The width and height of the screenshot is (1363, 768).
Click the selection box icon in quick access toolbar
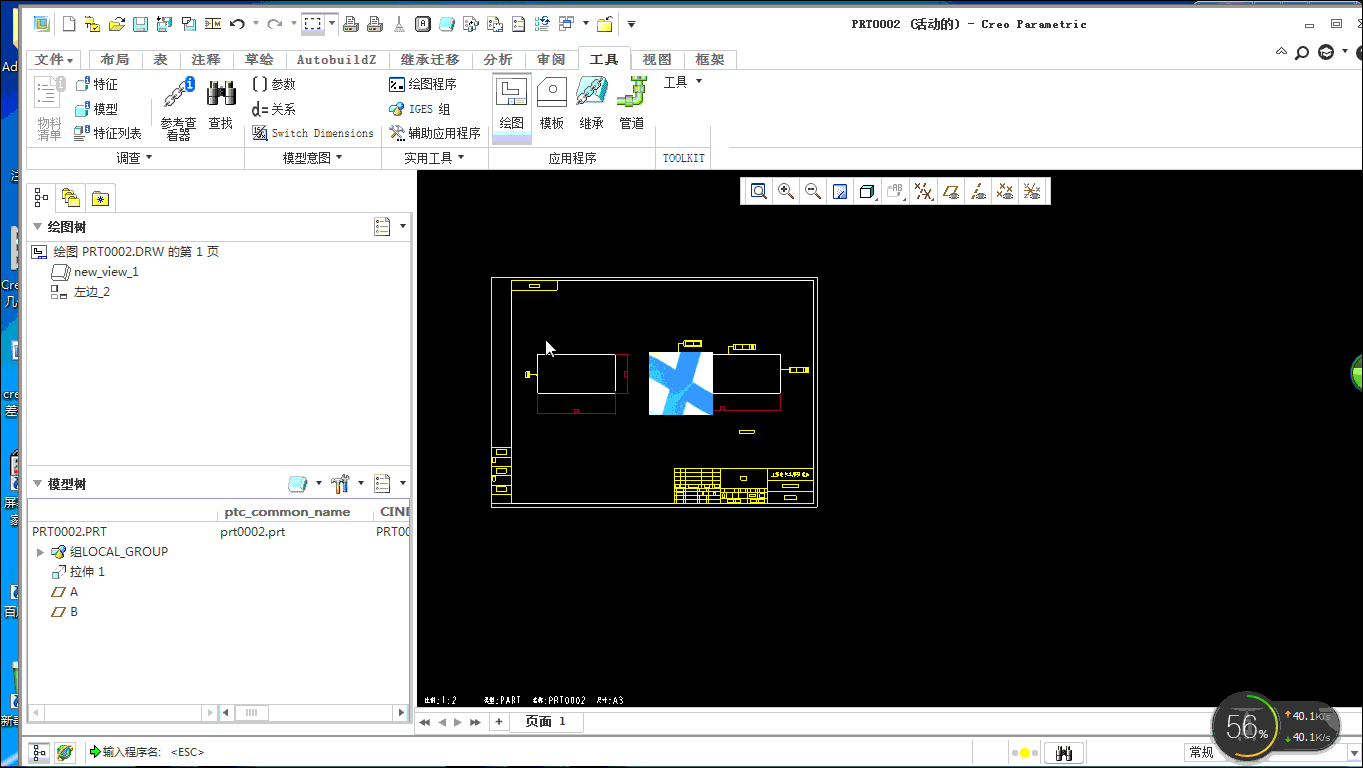pyautogui.click(x=314, y=24)
